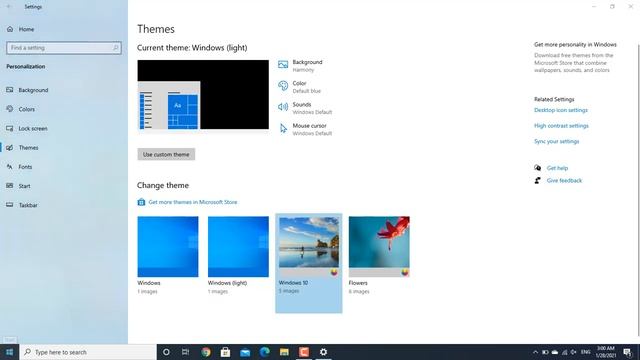Image resolution: width=640 pixels, height=360 pixels.
Task: Click the clock and date in taskbar
Action: (x=606, y=352)
